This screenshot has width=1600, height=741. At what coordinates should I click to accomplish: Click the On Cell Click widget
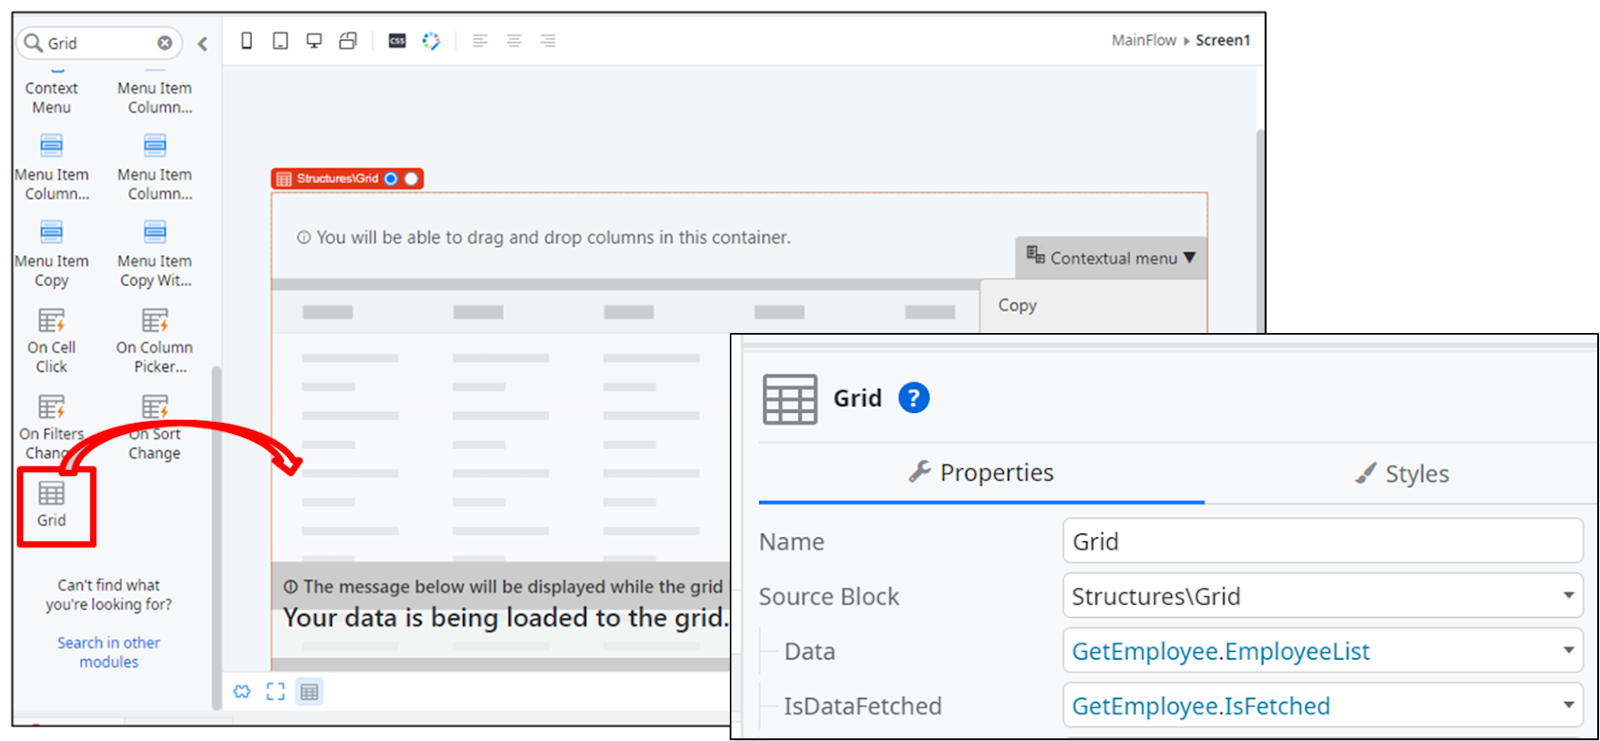[52, 340]
